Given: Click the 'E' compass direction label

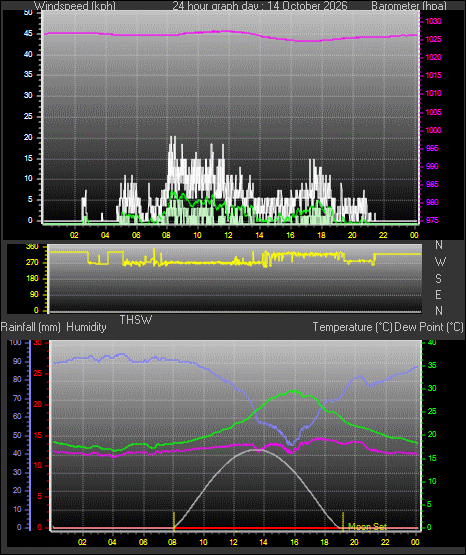Looking at the screenshot, I should pyautogui.click(x=438, y=294).
